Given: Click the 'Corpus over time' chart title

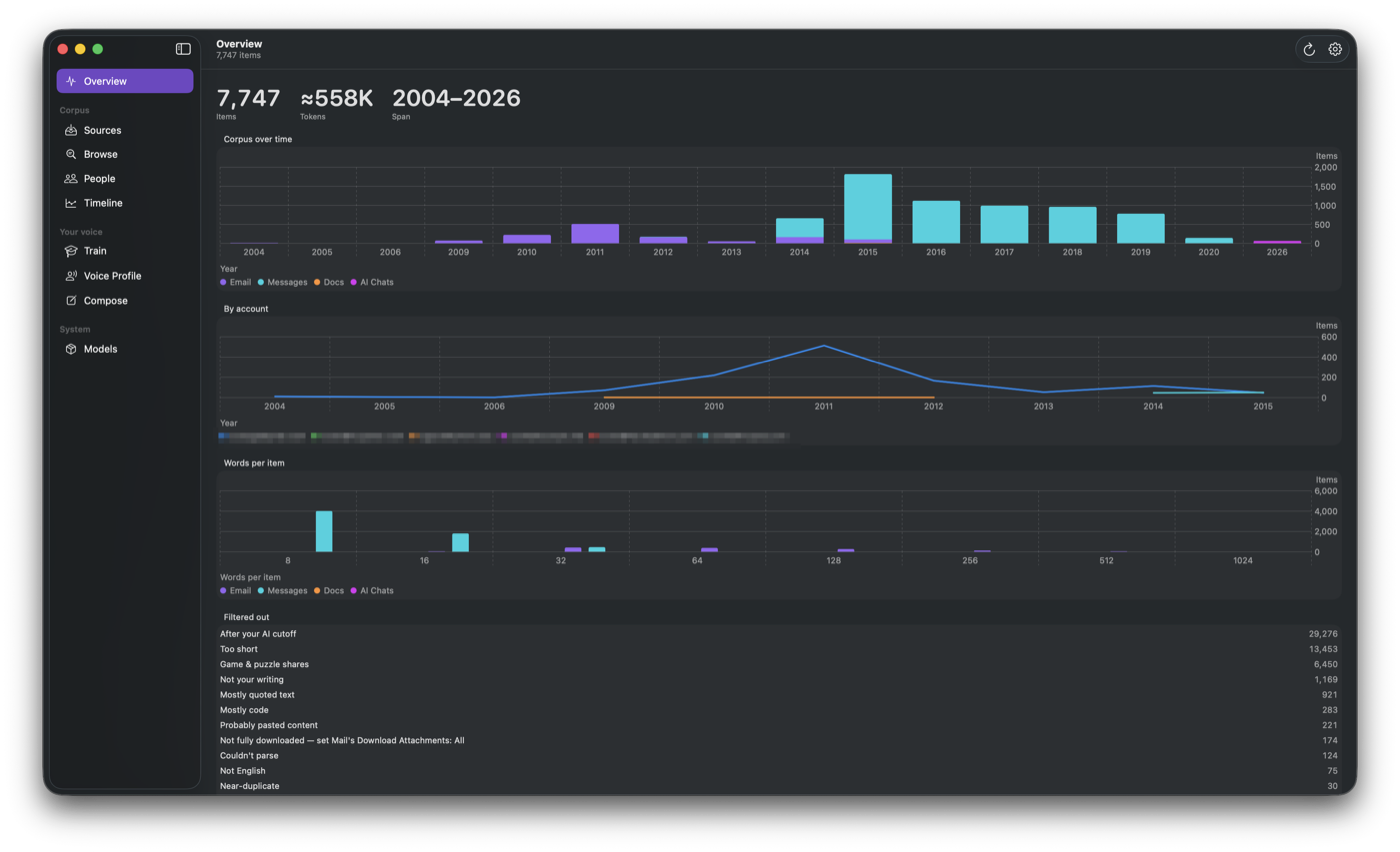Looking at the screenshot, I should click(x=258, y=139).
